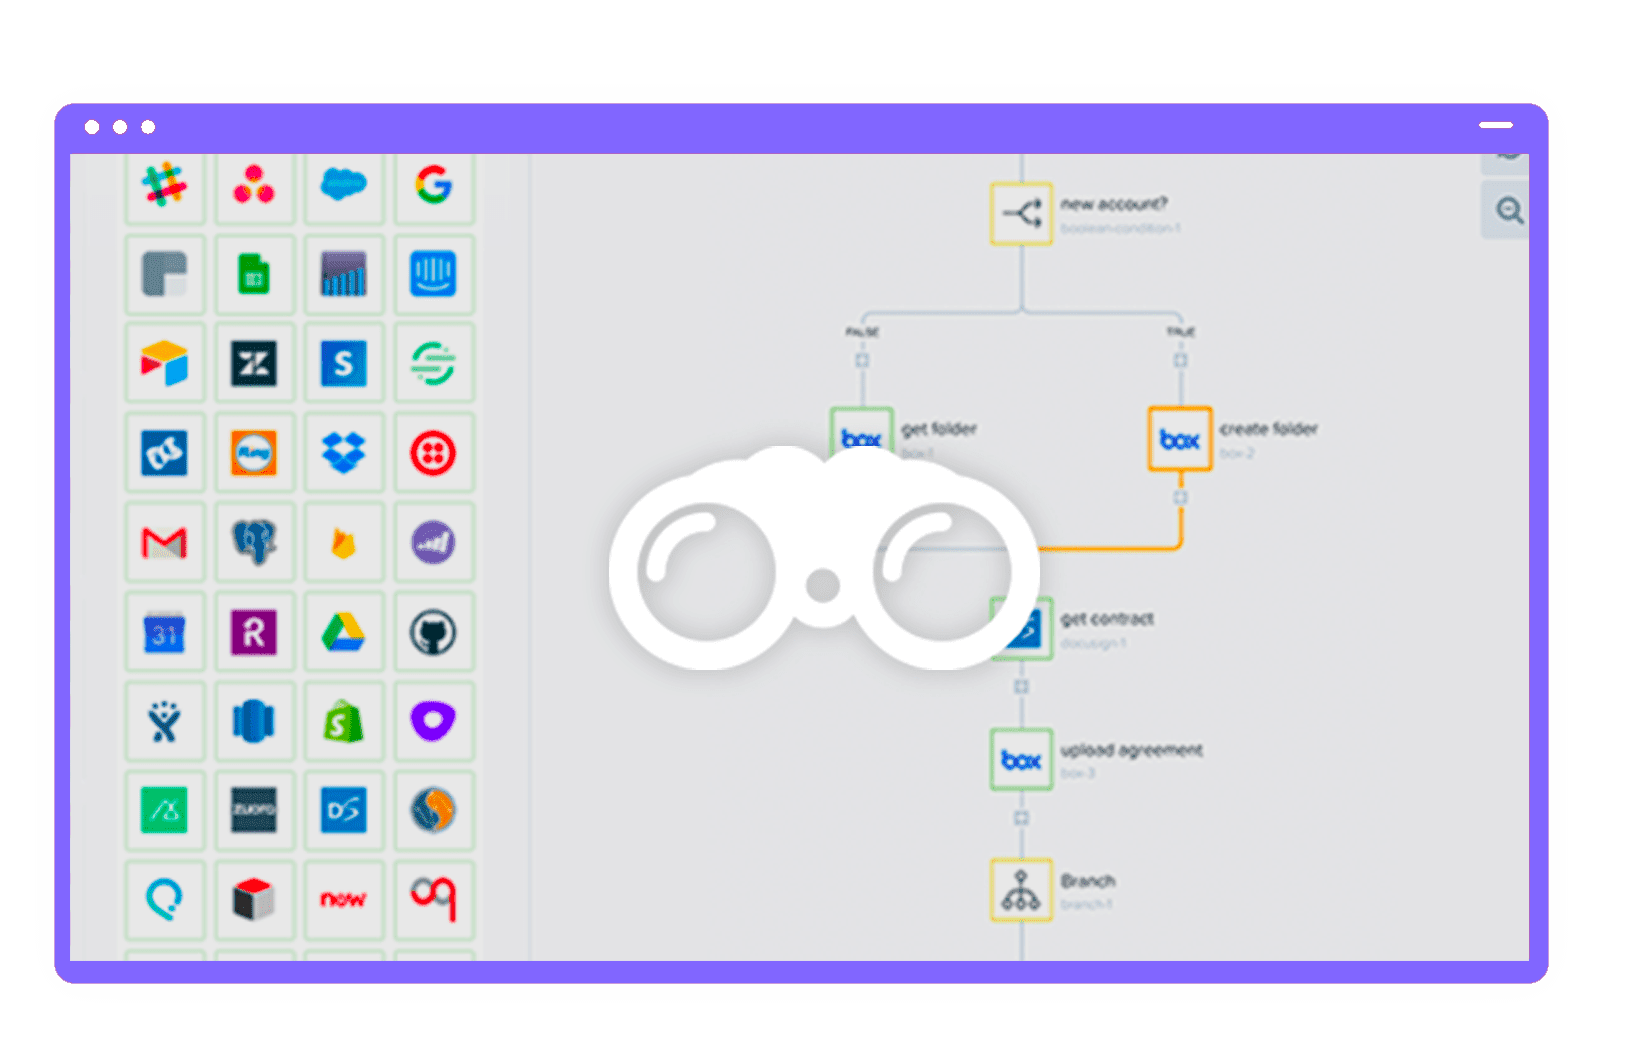
Task: Click connector square above Branch step
Action: (1021, 818)
